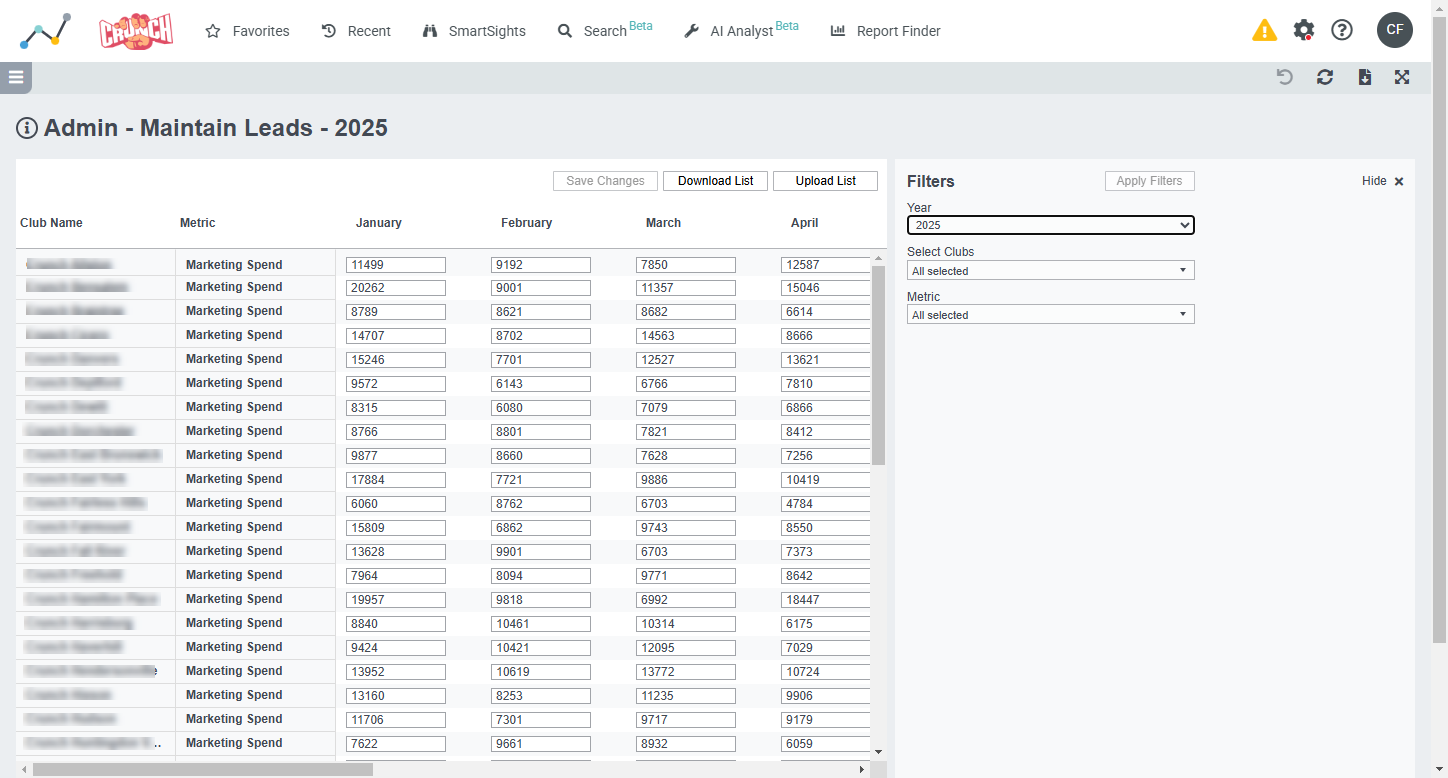Upload a list with Upload List
Image resolution: width=1448 pixels, height=778 pixels.
tap(825, 180)
